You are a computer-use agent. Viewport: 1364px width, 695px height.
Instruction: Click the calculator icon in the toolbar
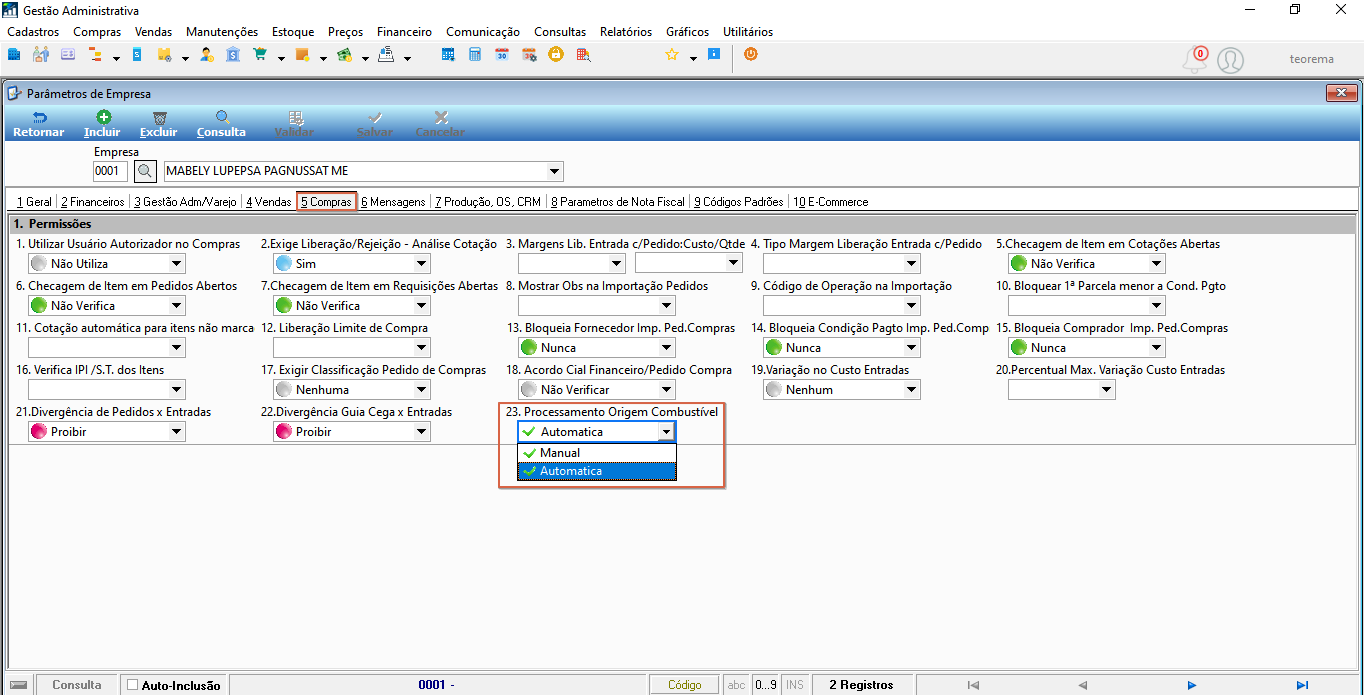click(475, 55)
